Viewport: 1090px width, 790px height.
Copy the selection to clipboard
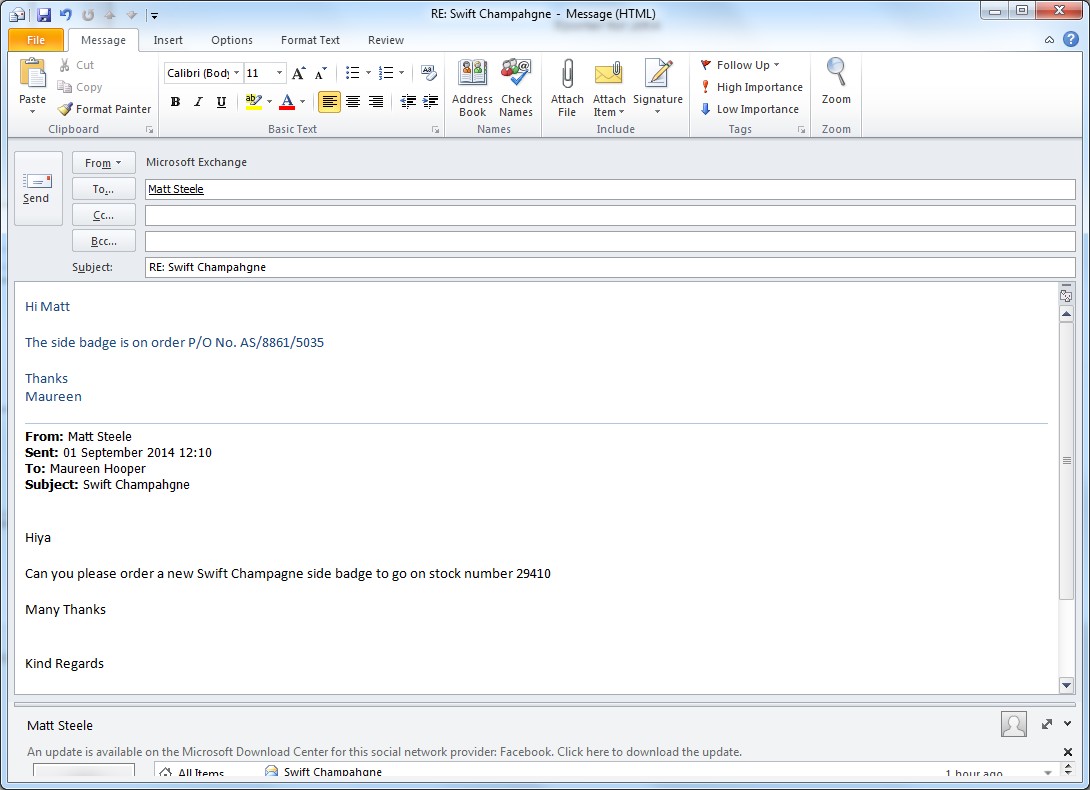80,87
